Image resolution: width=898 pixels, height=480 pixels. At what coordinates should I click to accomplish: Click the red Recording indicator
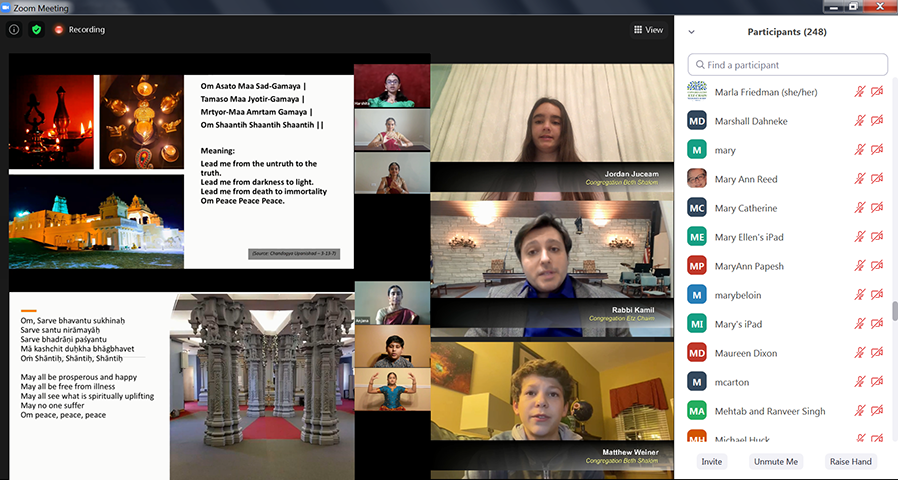80,30
